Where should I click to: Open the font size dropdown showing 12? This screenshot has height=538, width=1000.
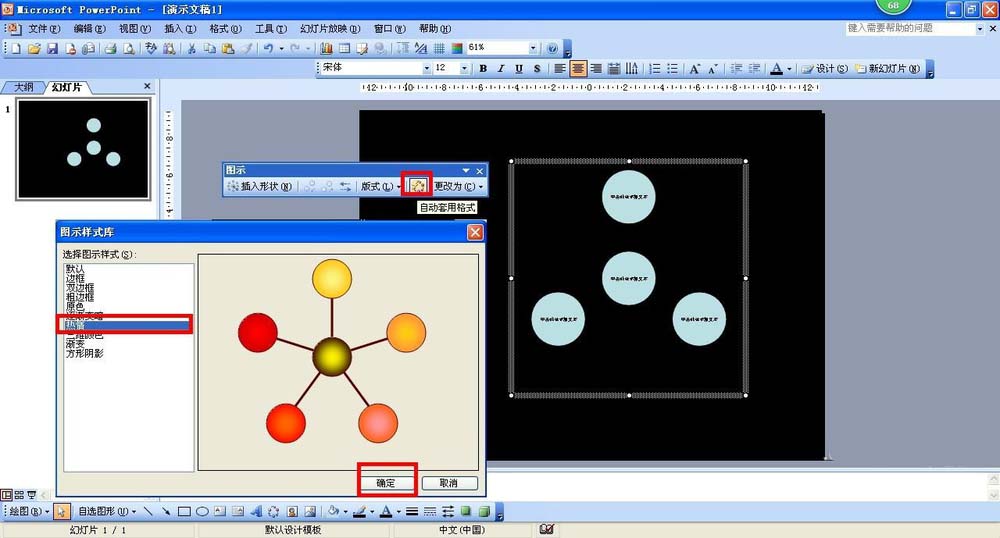coord(464,68)
